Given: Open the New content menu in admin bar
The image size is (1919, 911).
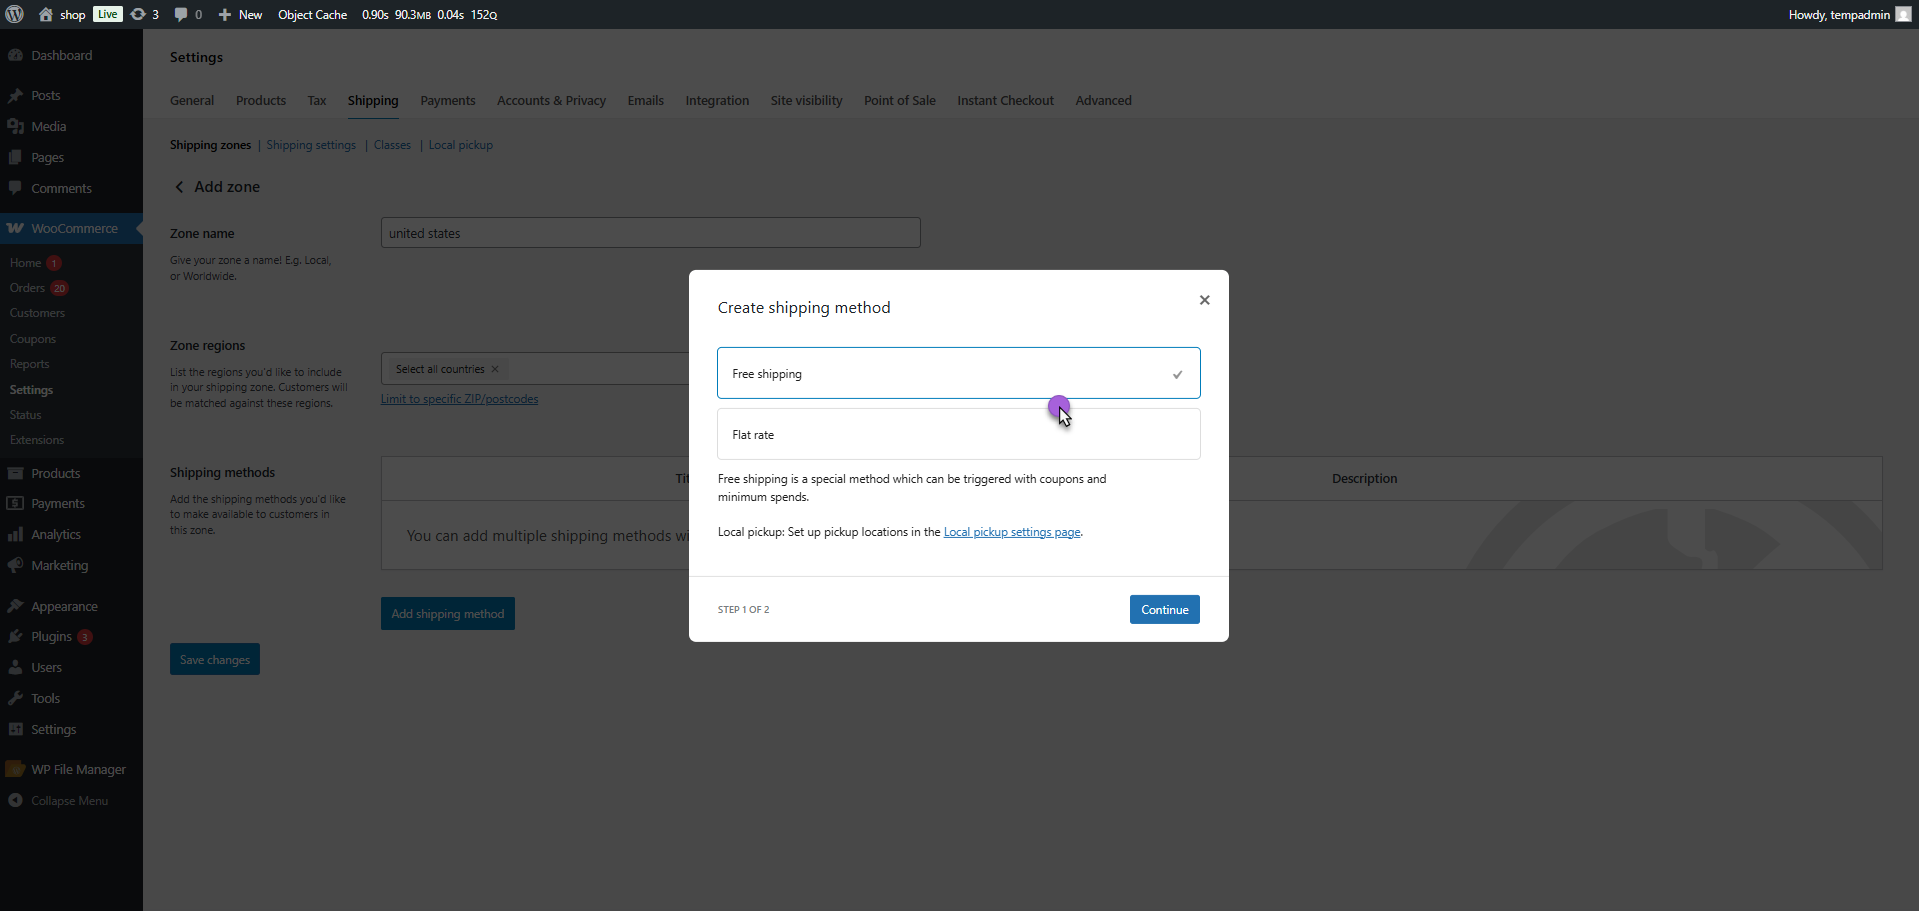Looking at the screenshot, I should (240, 14).
